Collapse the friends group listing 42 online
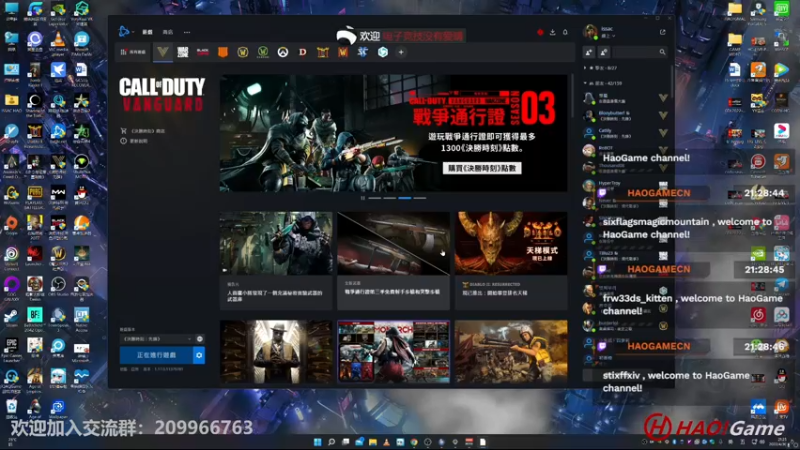Screen dimensions: 800x450 point(585,83)
